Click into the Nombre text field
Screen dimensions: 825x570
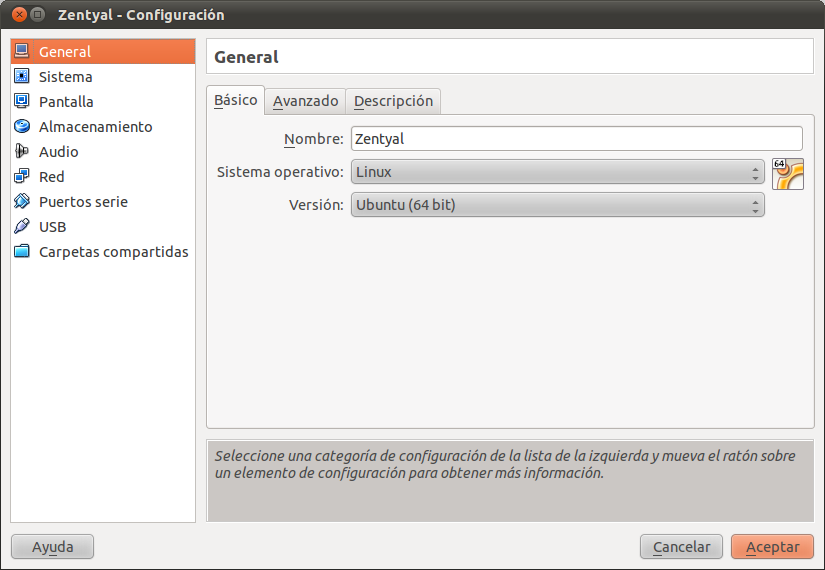click(576, 139)
